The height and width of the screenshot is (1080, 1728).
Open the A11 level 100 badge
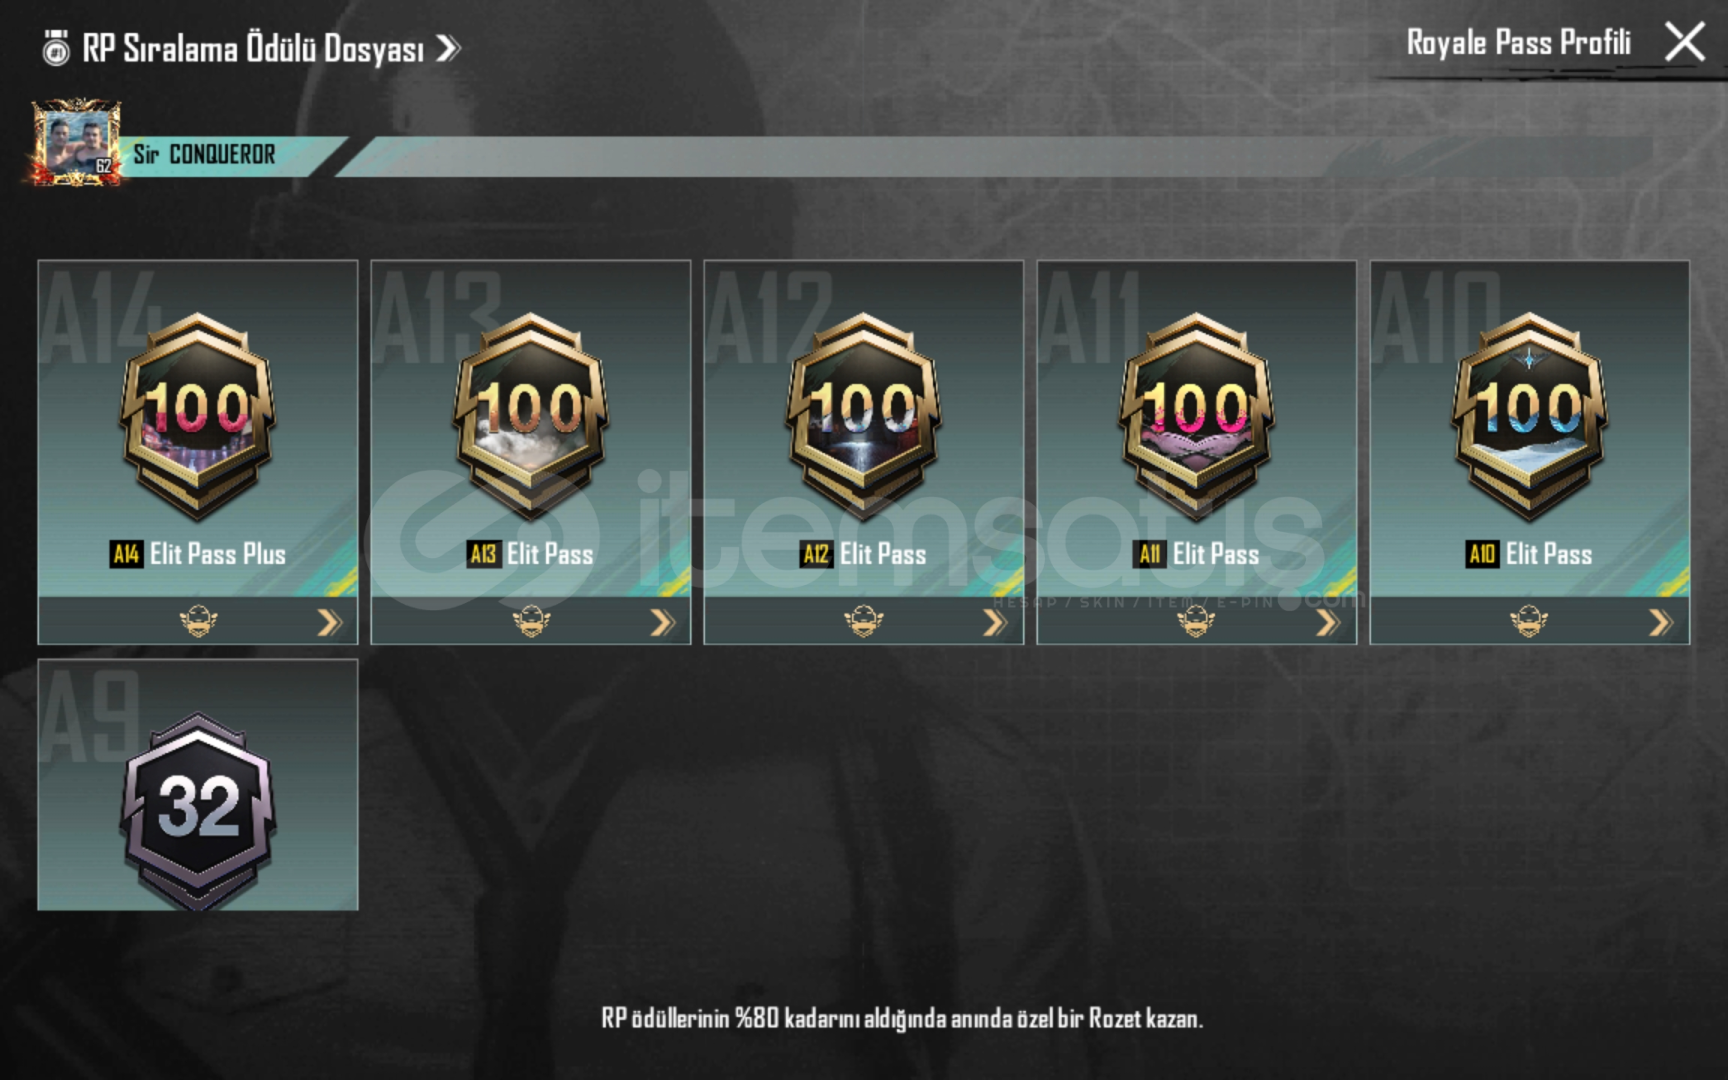tap(1197, 417)
